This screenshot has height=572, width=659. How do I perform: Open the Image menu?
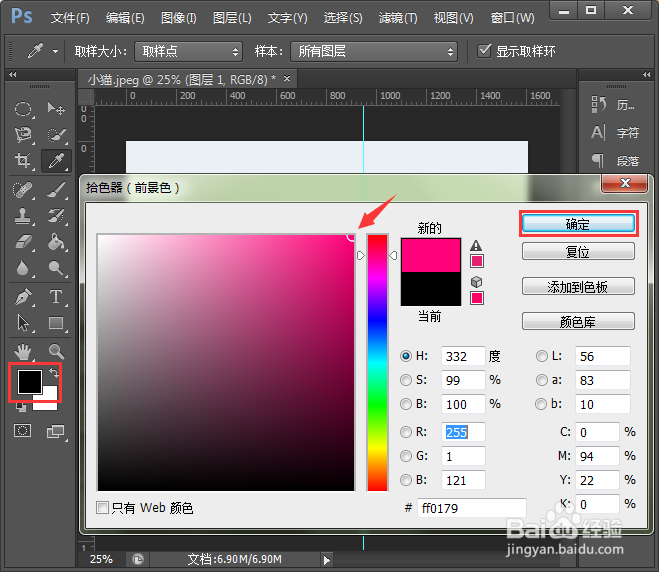(179, 18)
